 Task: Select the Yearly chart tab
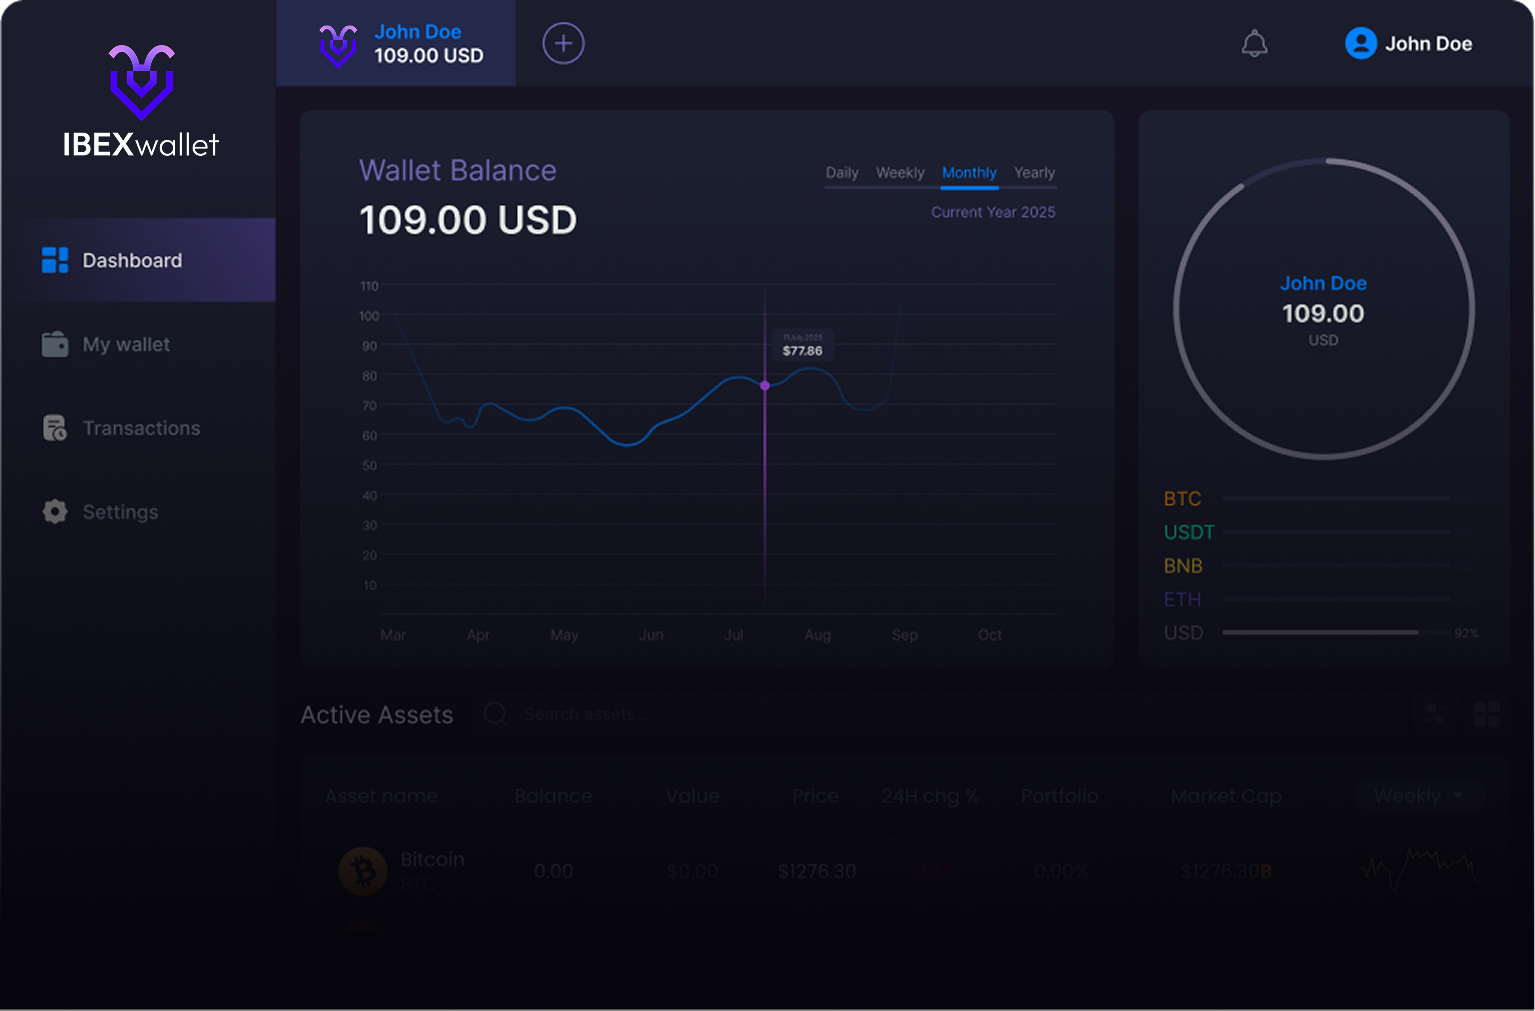(1034, 173)
